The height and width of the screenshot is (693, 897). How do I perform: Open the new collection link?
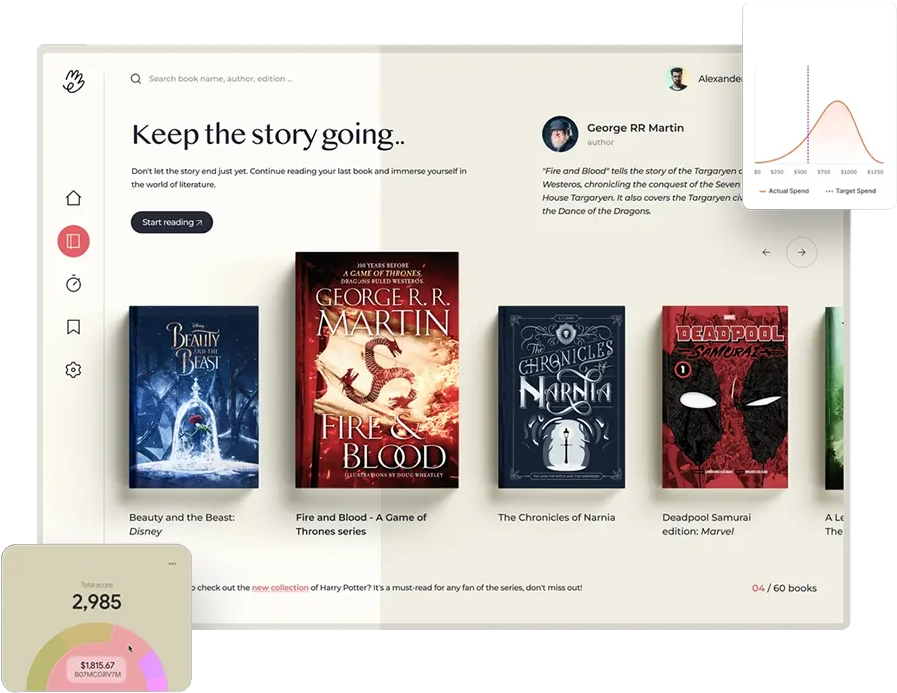pos(280,588)
